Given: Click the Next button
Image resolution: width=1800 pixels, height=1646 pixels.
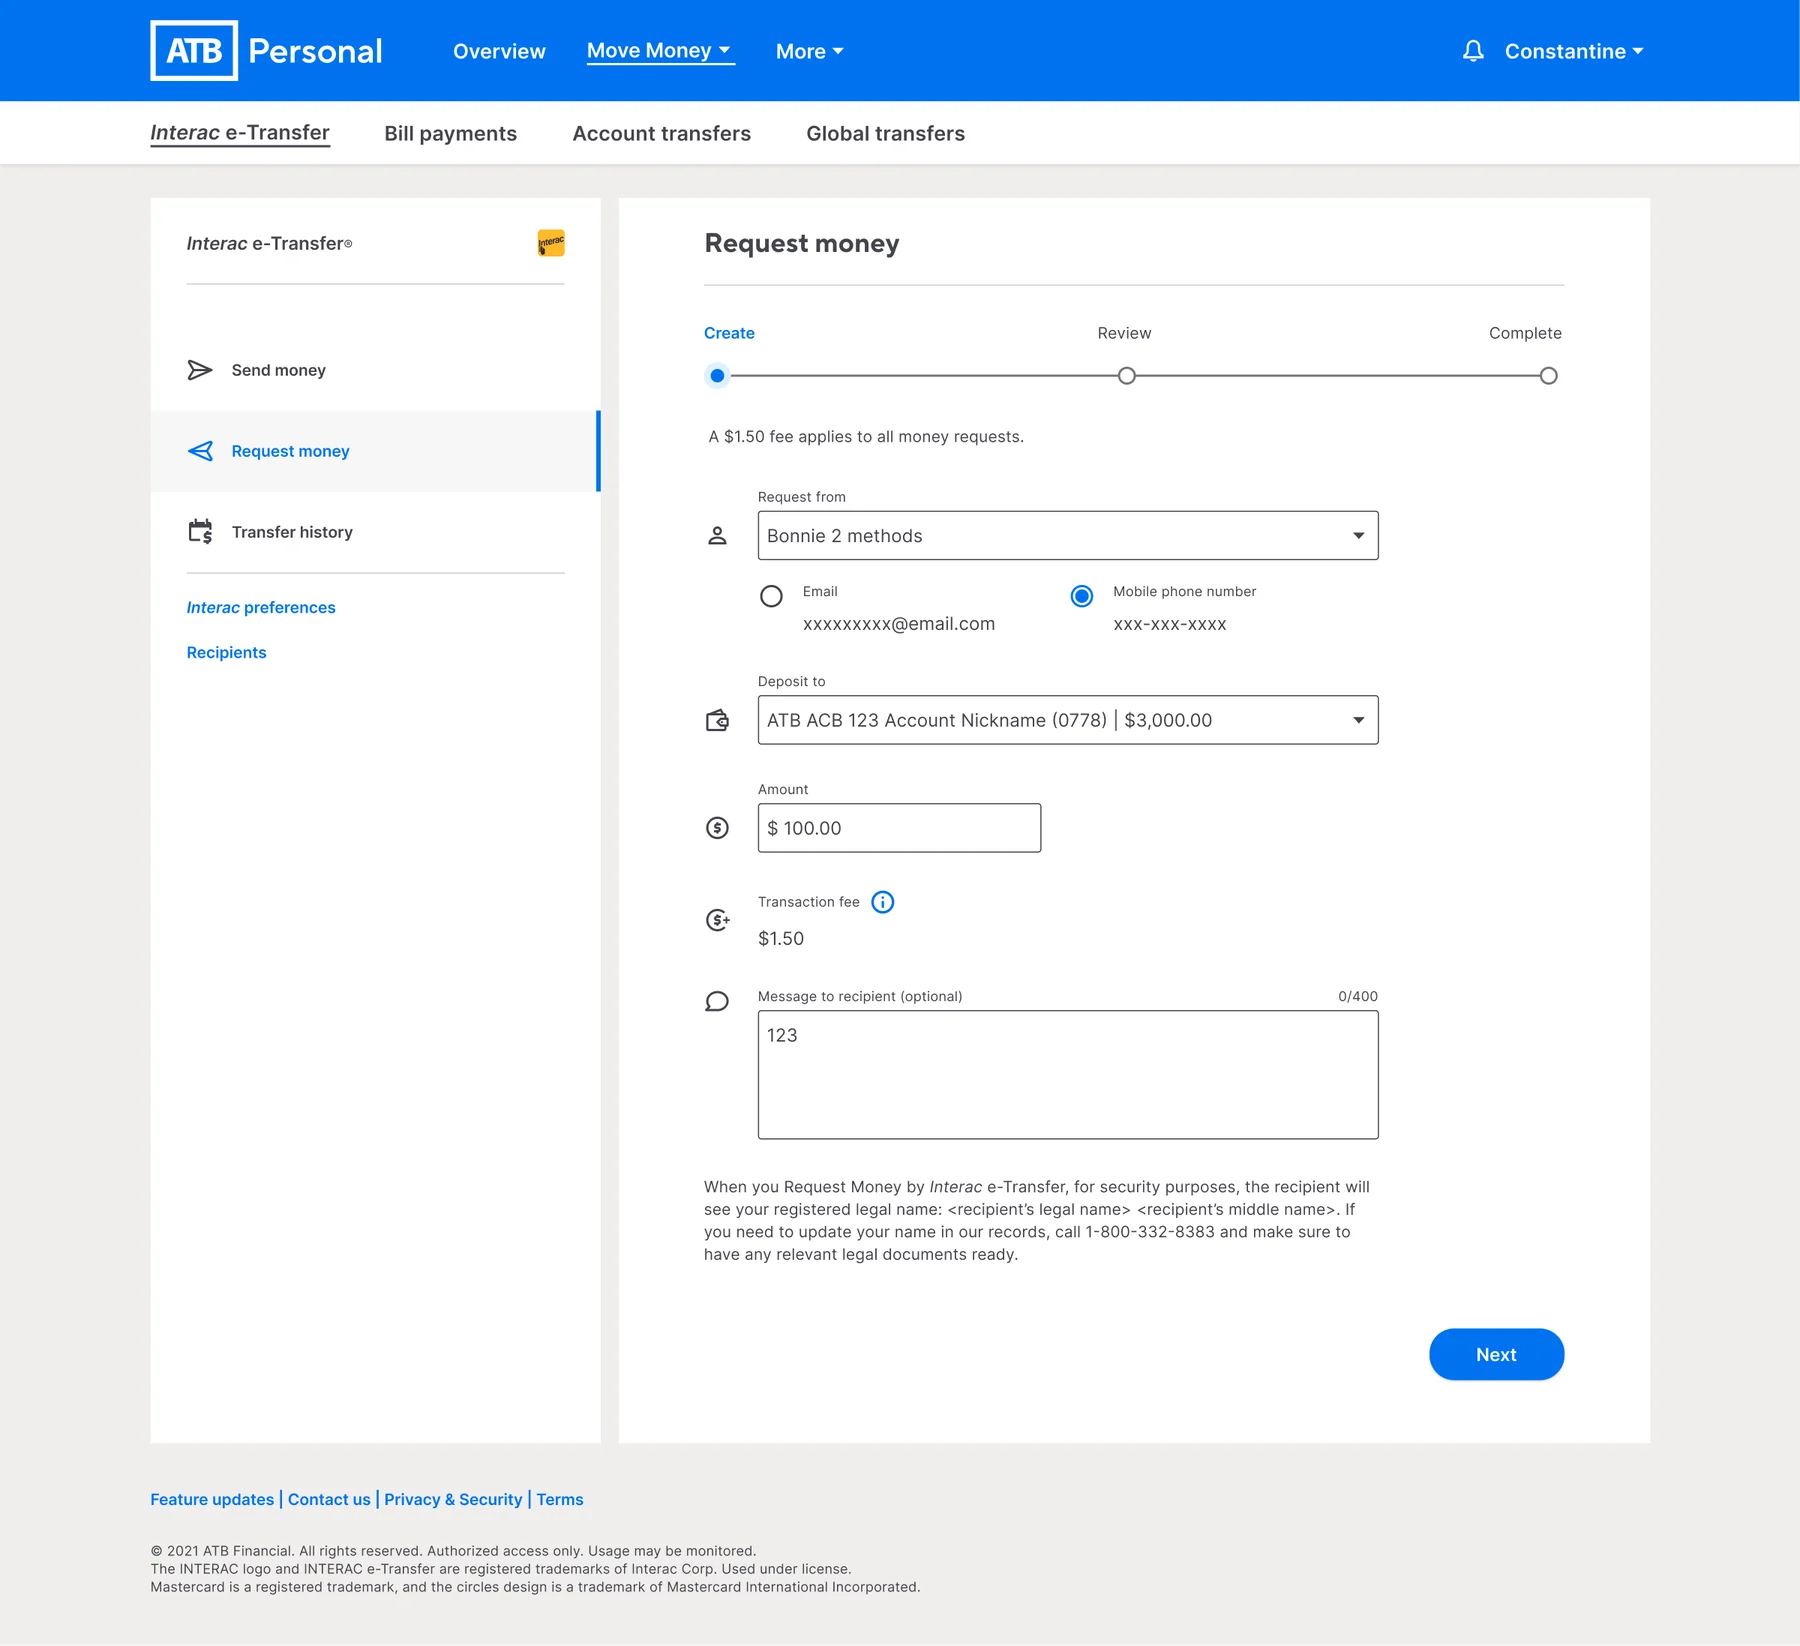Looking at the screenshot, I should tap(1496, 1354).
